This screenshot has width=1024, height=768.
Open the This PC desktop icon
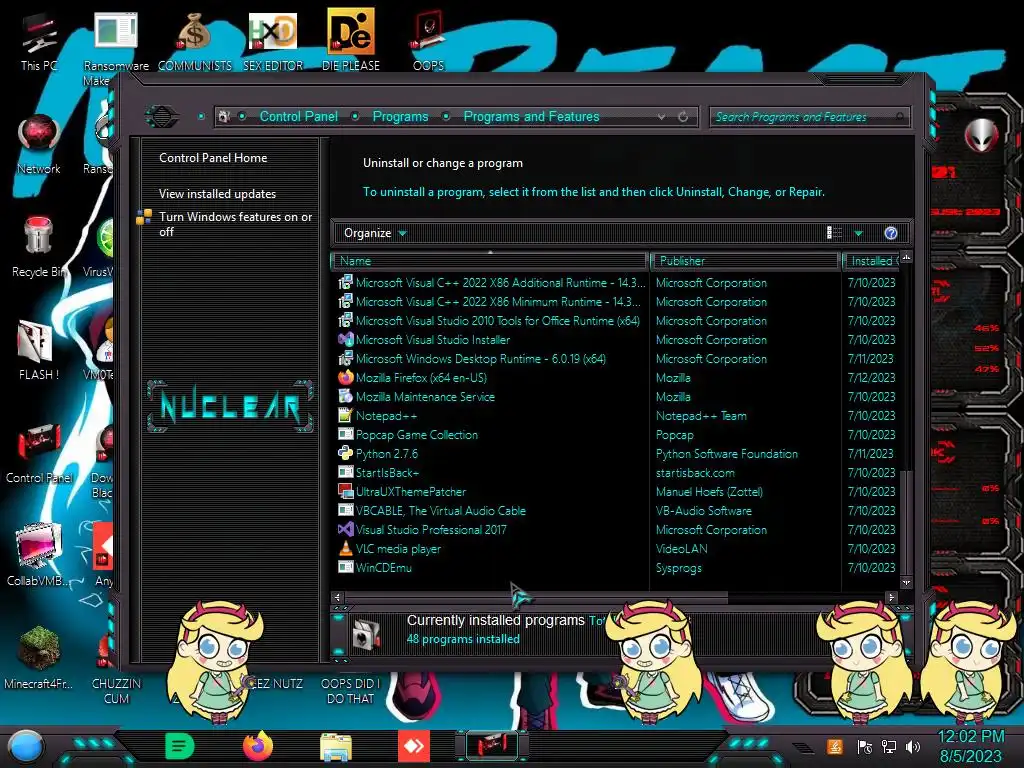click(x=38, y=42)
